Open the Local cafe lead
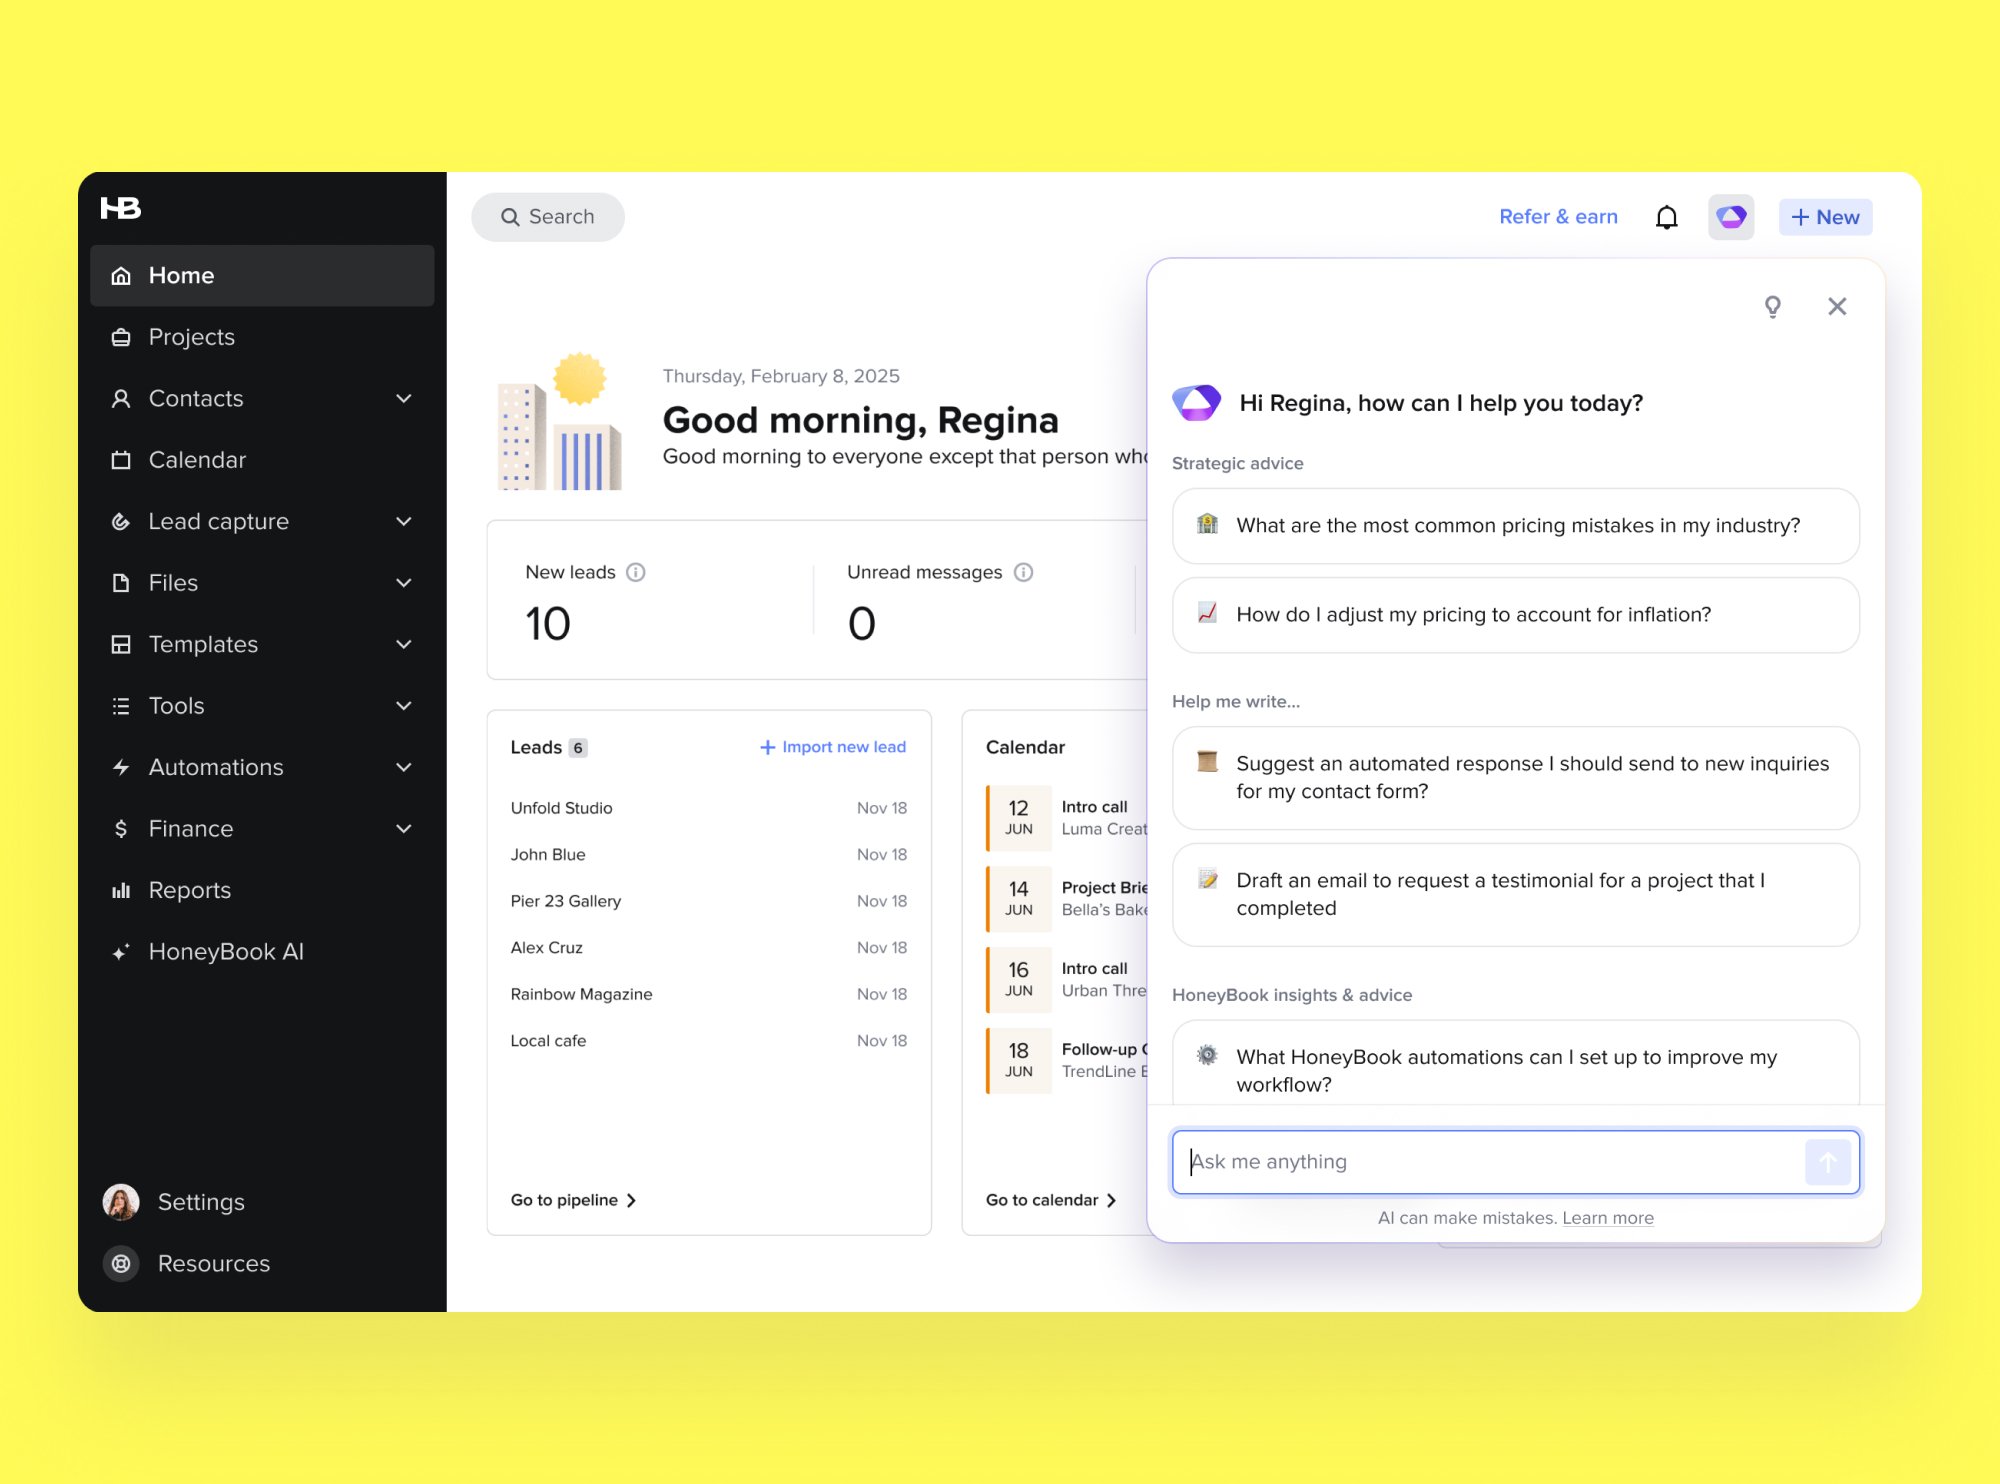 [709, 1041]
